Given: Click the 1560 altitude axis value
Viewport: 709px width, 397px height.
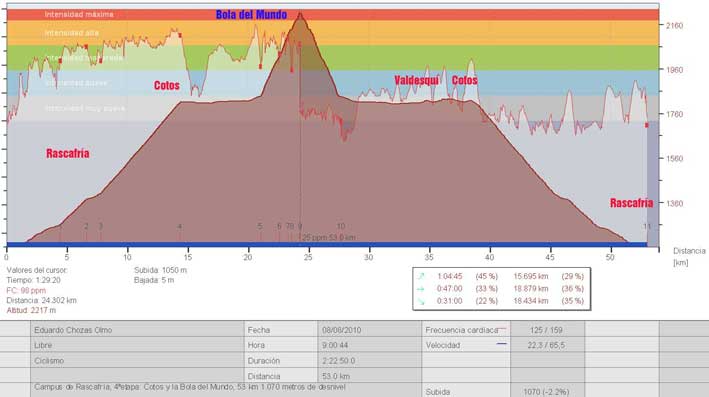Looking at the screenshot, I should point(674,159).
